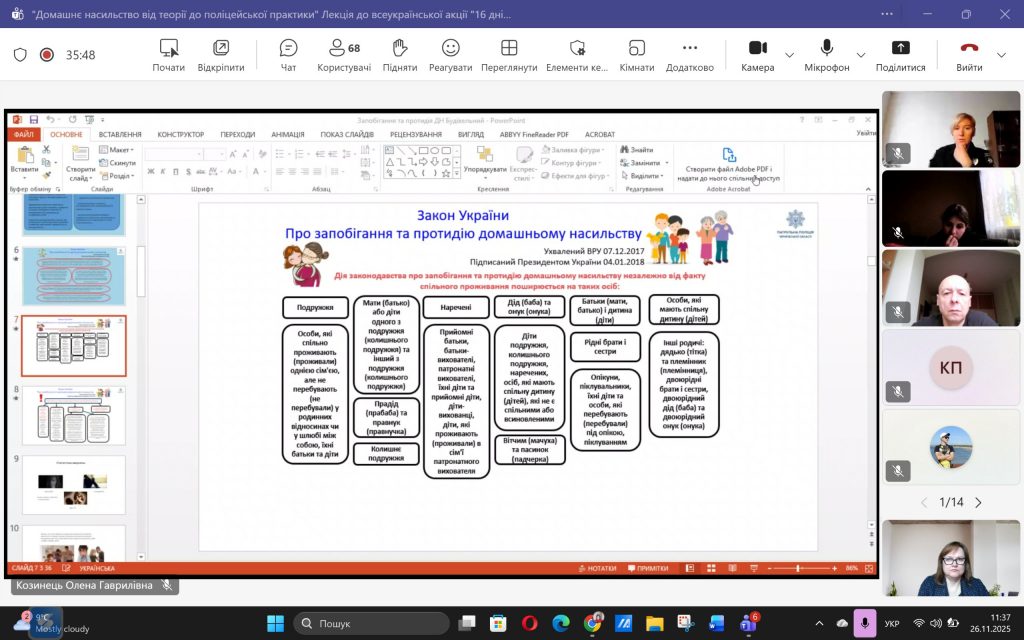Expand the microphone options chevron

point(862,55)
